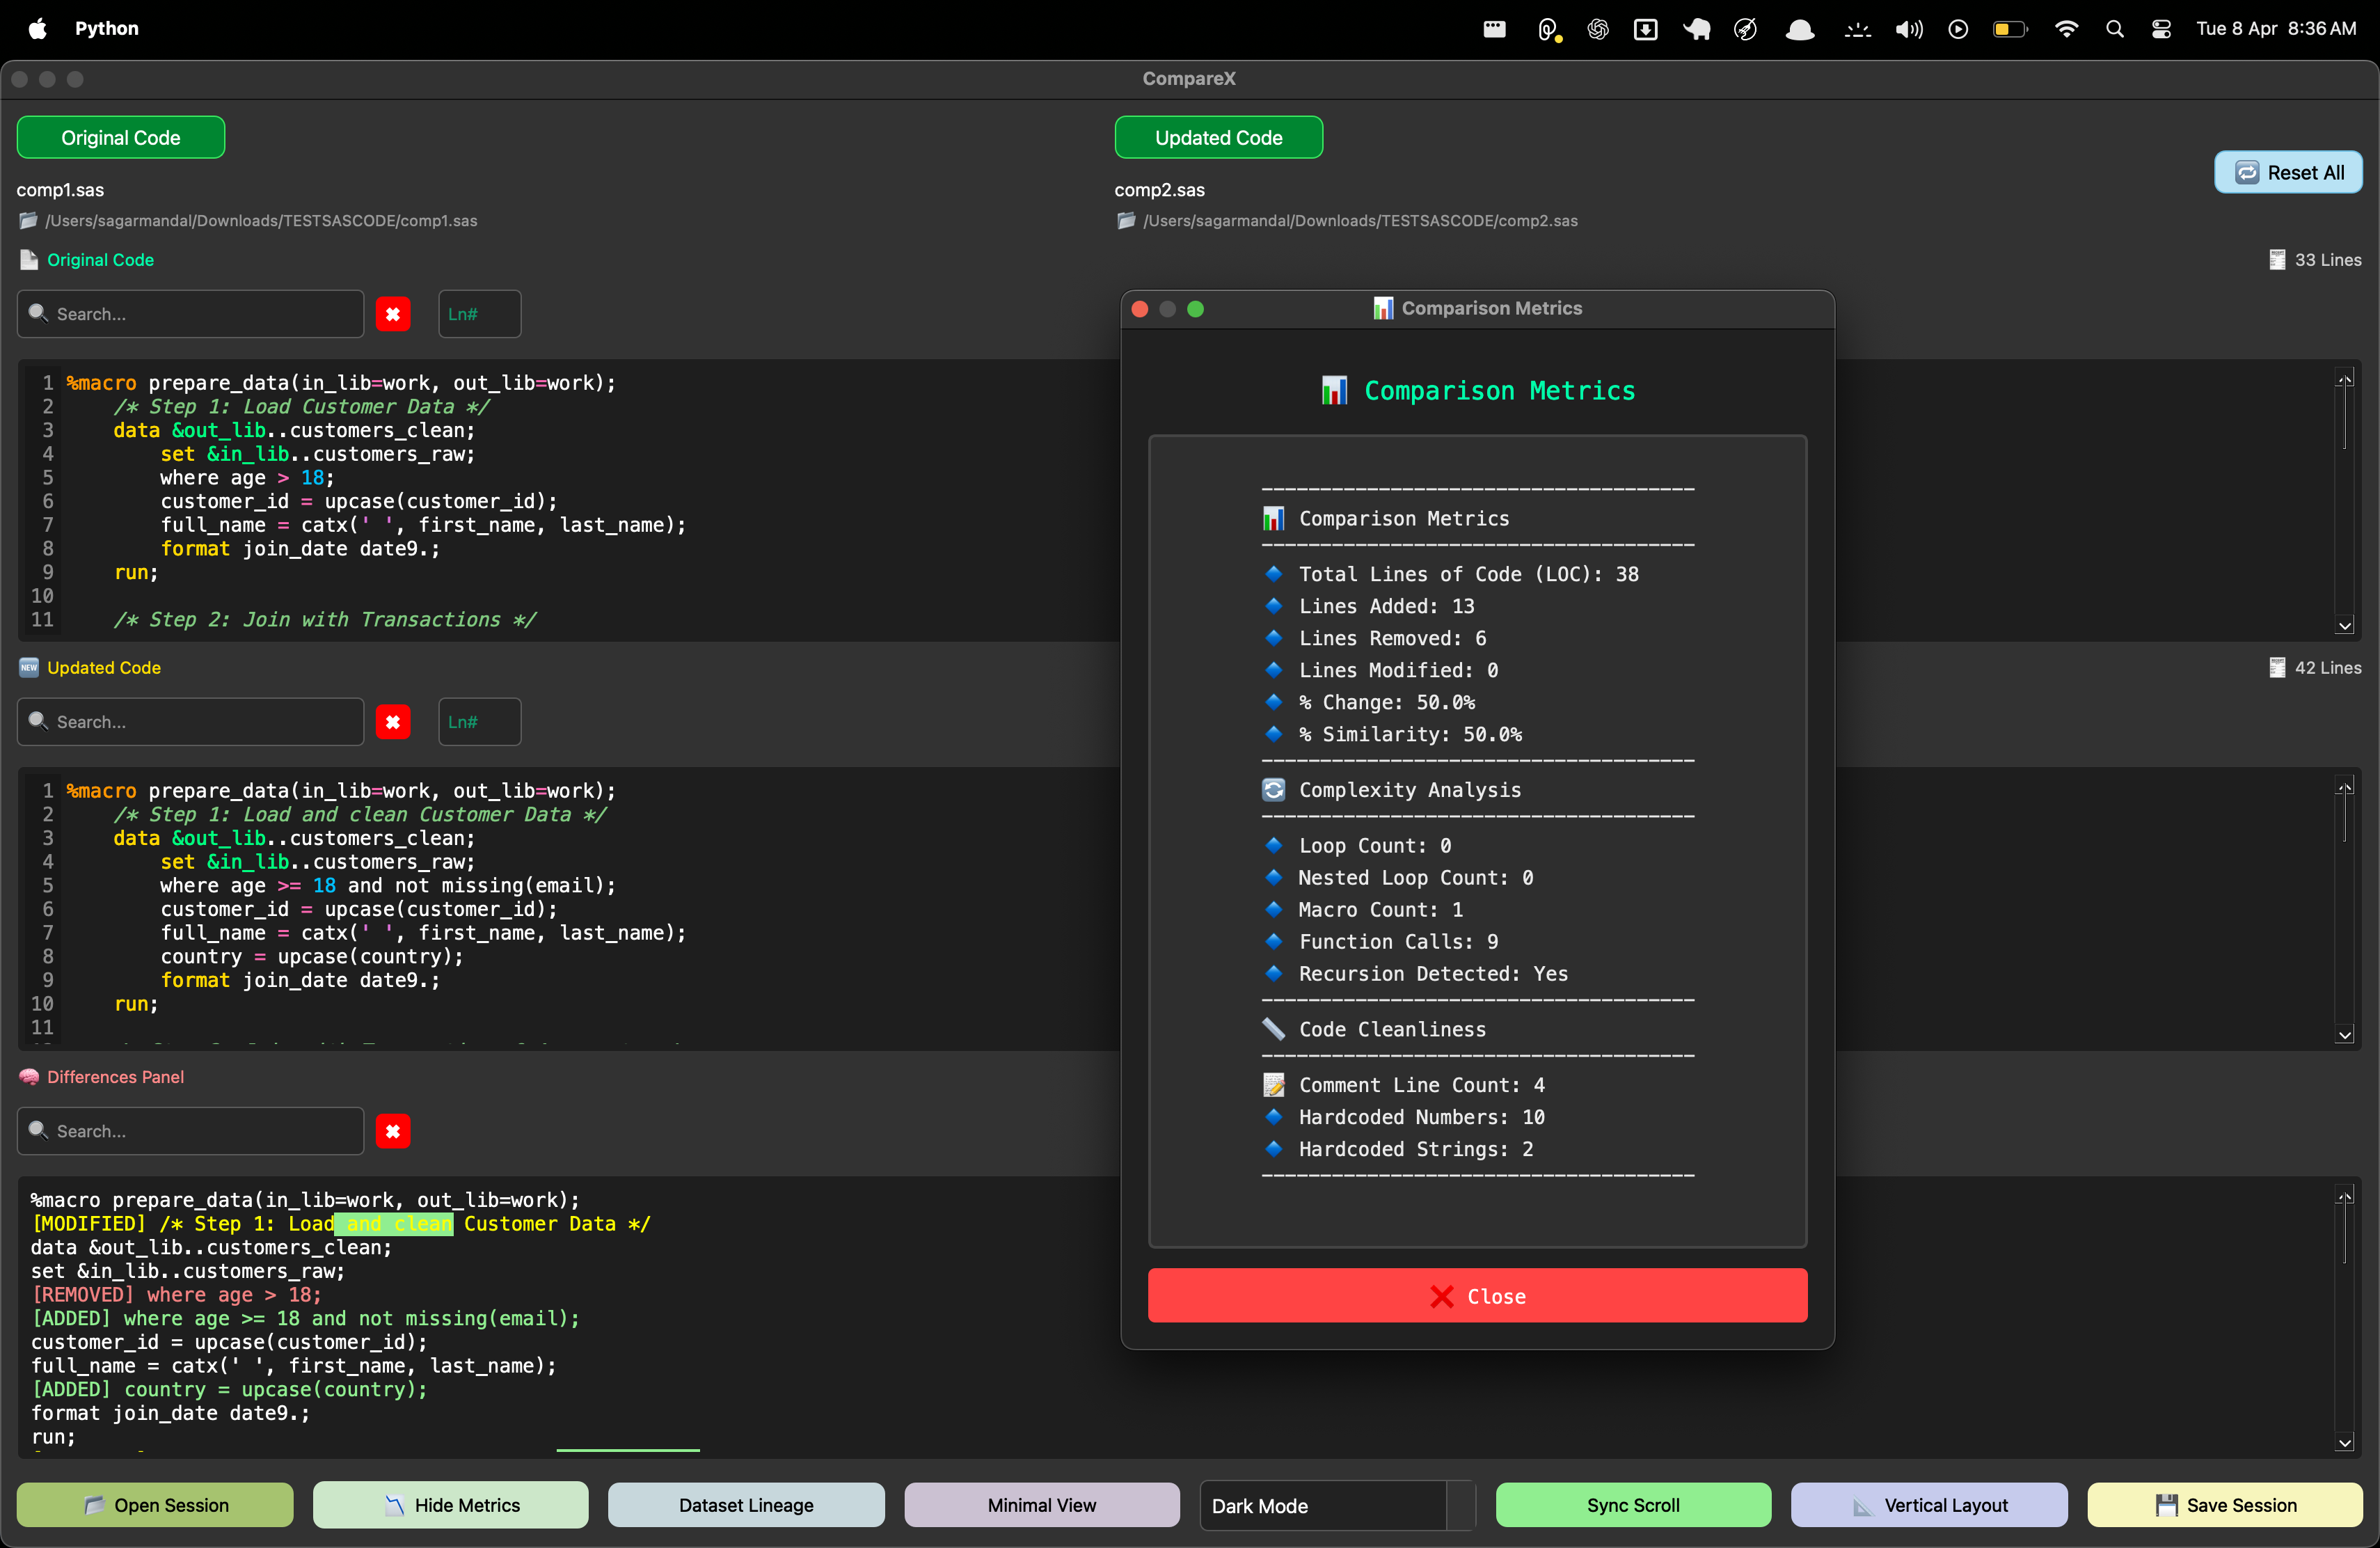Click the chart icon next to 33 Lines
This screenshot has width=2380, height=1548.
[2278, 260]
